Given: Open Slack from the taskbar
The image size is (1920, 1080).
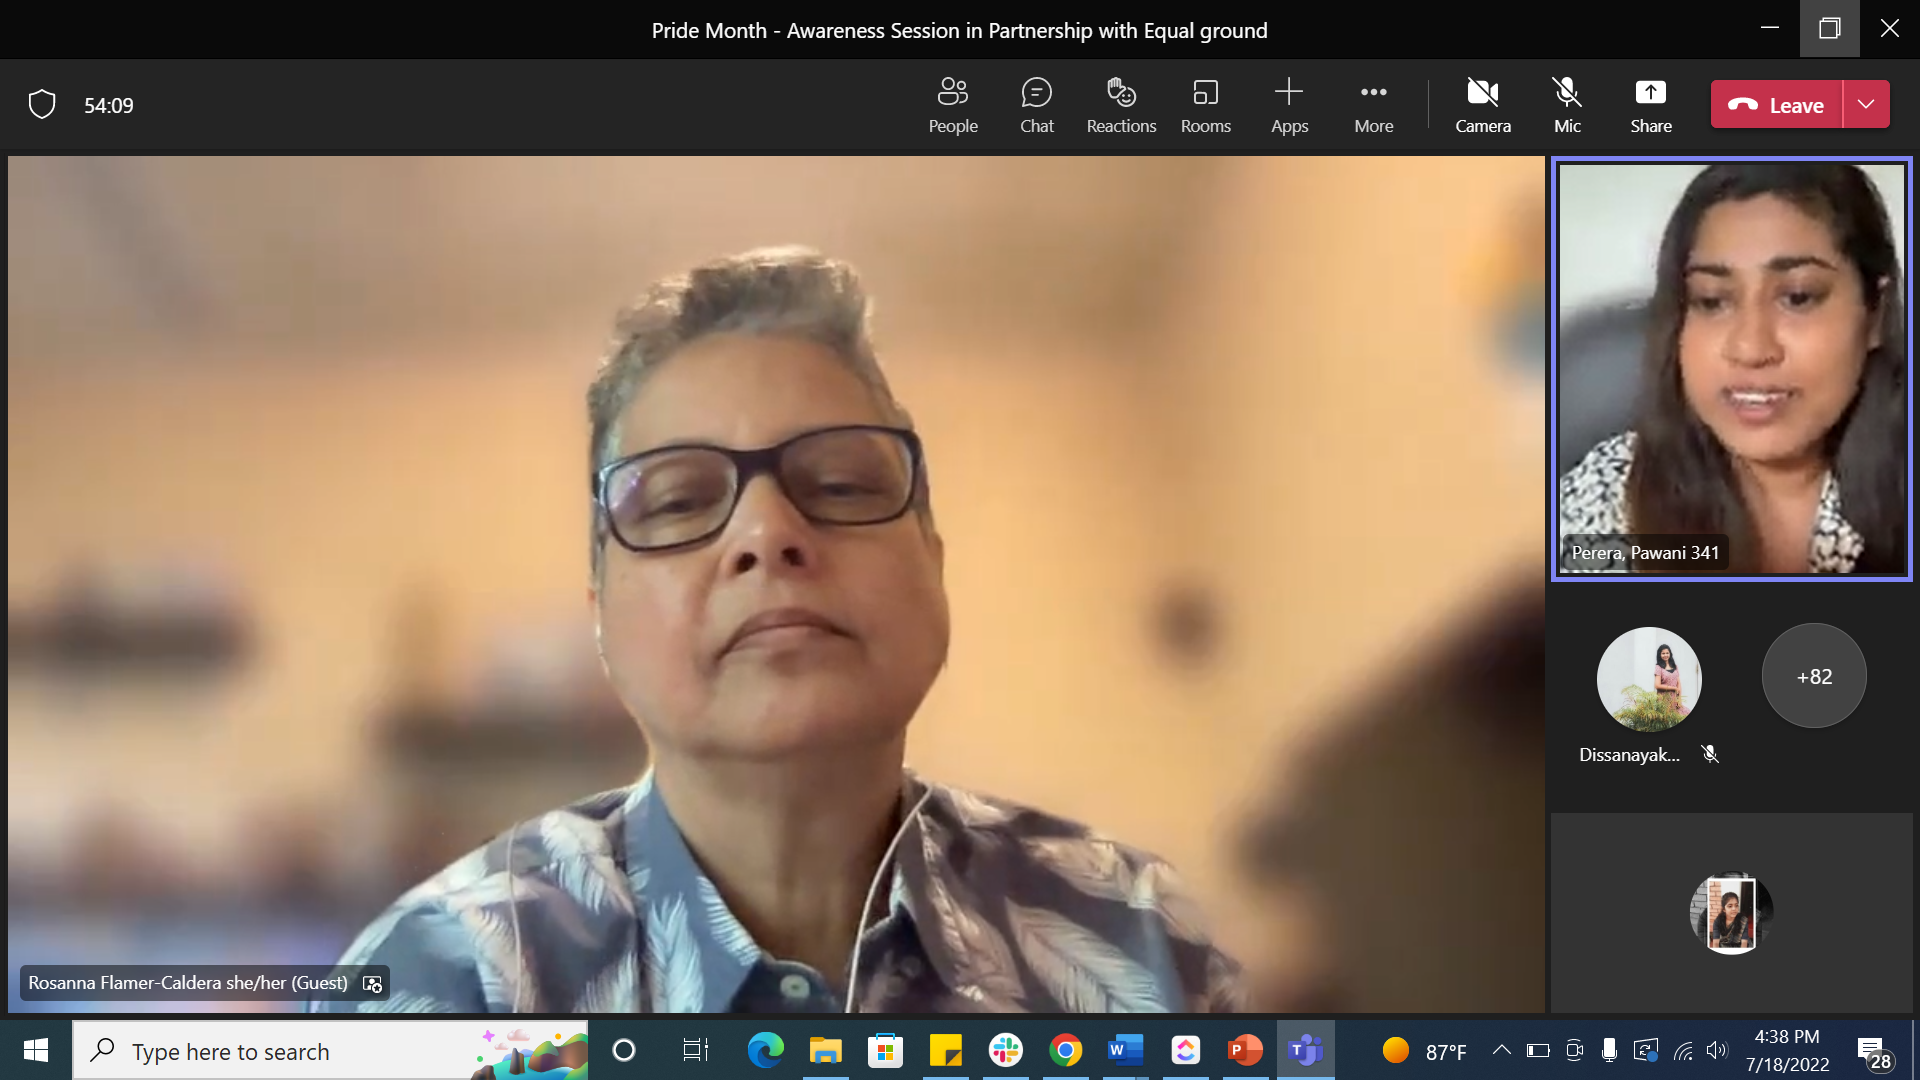Looking at the screenshot, I should [1006, 1050].
